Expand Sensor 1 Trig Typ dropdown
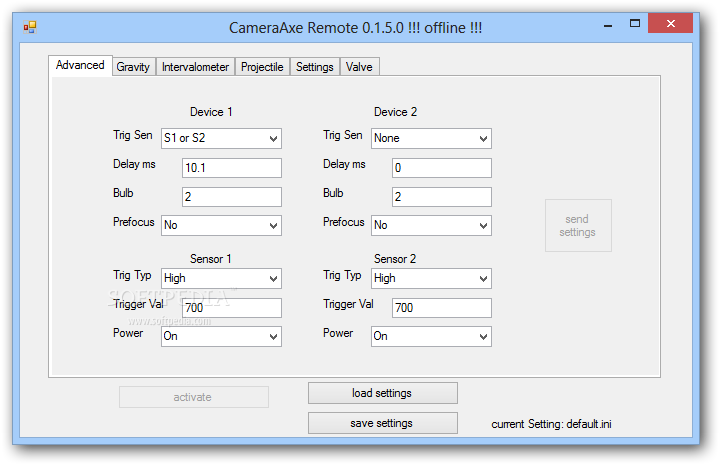720x465 pixels. click(221, 278)
